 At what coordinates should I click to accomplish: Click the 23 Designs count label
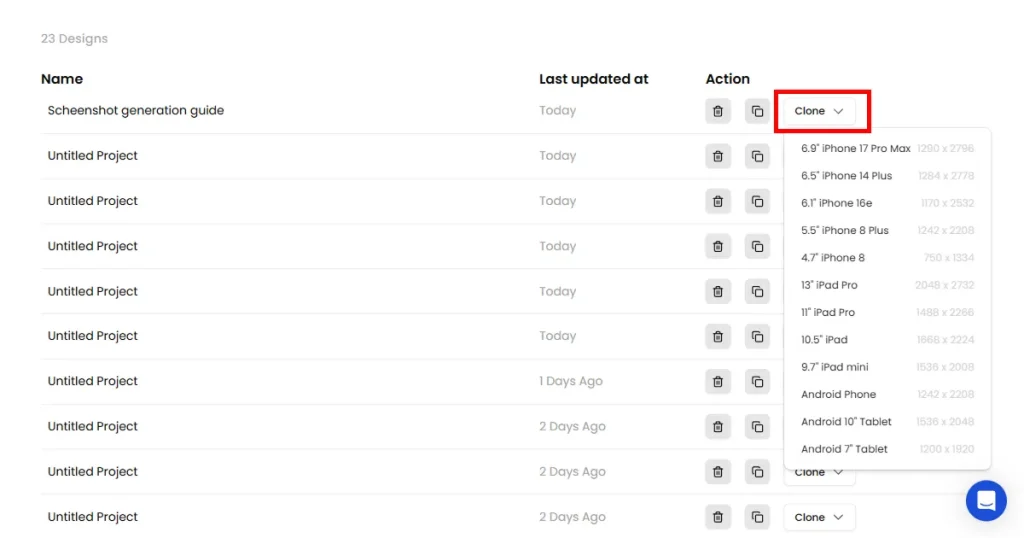tap(74, 39)
